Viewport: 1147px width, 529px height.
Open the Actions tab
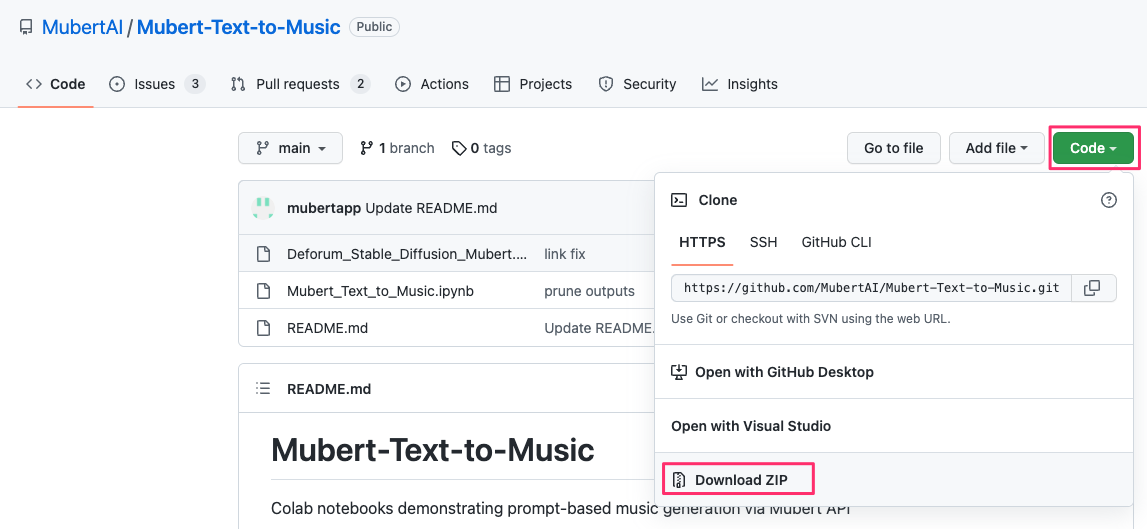coord(432,84)
